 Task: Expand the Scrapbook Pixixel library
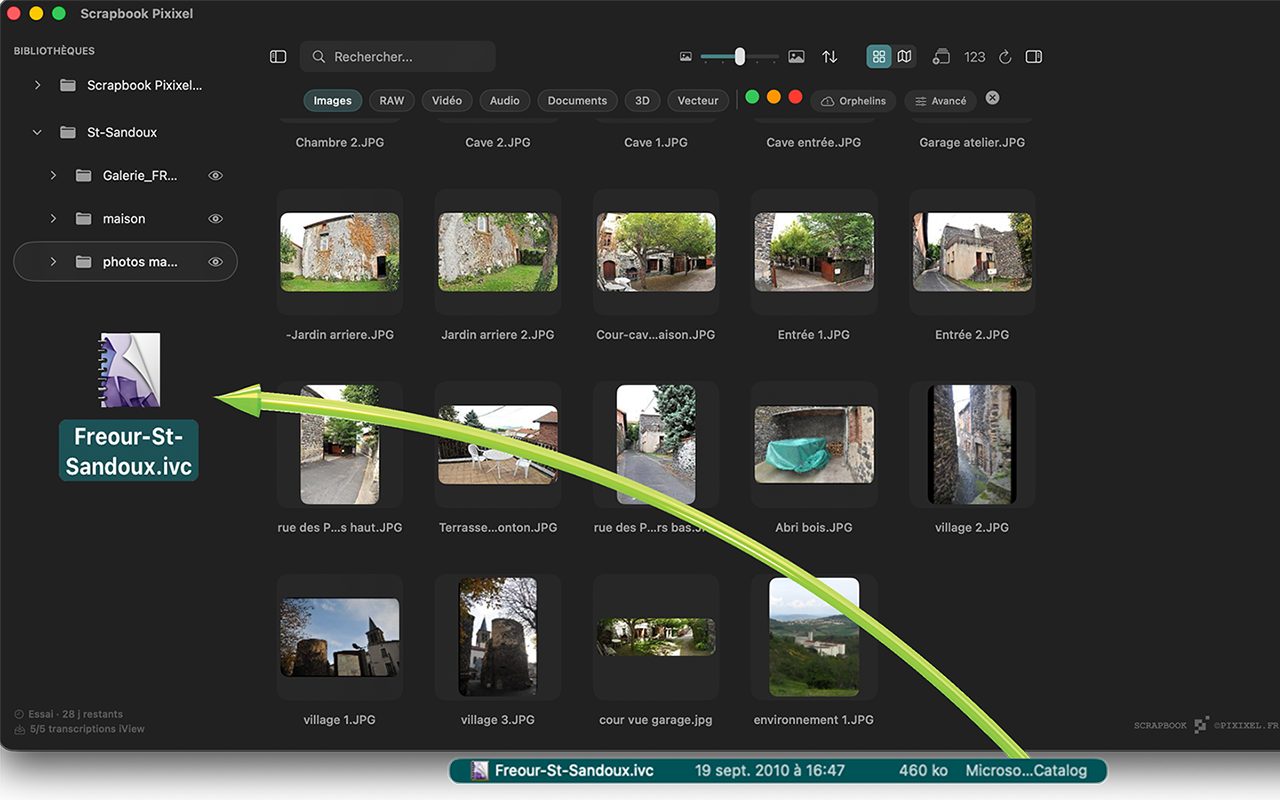pos(37,85)
